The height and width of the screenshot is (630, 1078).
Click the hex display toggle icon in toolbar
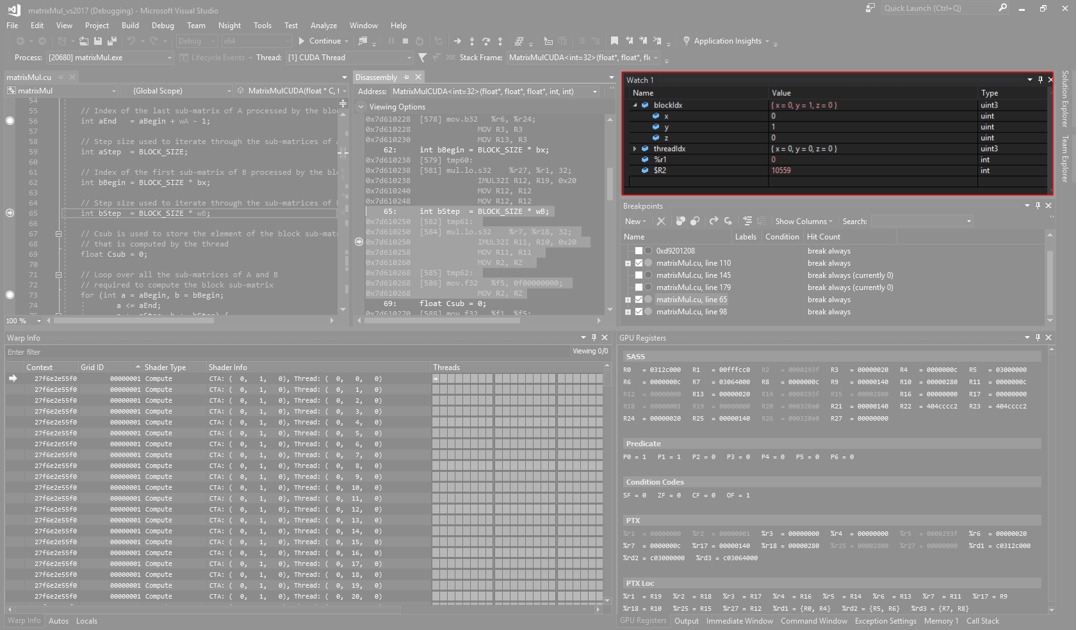click(x=519, y=41)
